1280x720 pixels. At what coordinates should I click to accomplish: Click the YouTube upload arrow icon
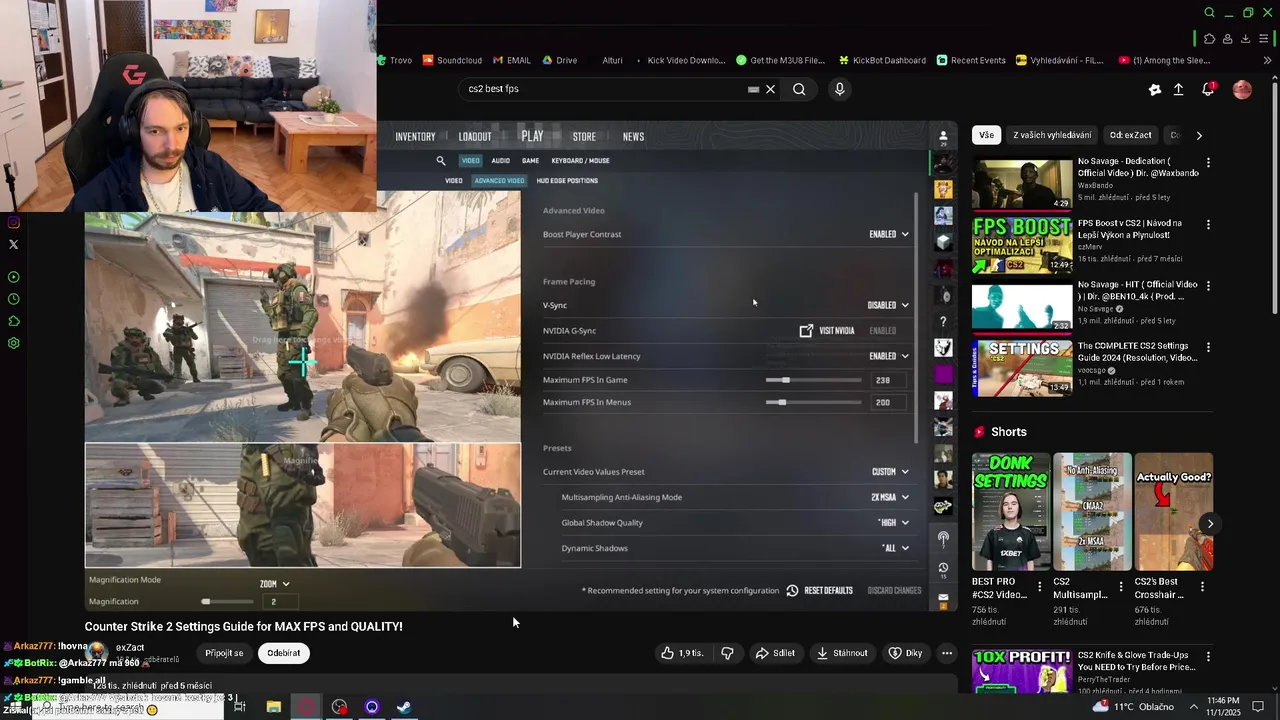coord(1178,89)
